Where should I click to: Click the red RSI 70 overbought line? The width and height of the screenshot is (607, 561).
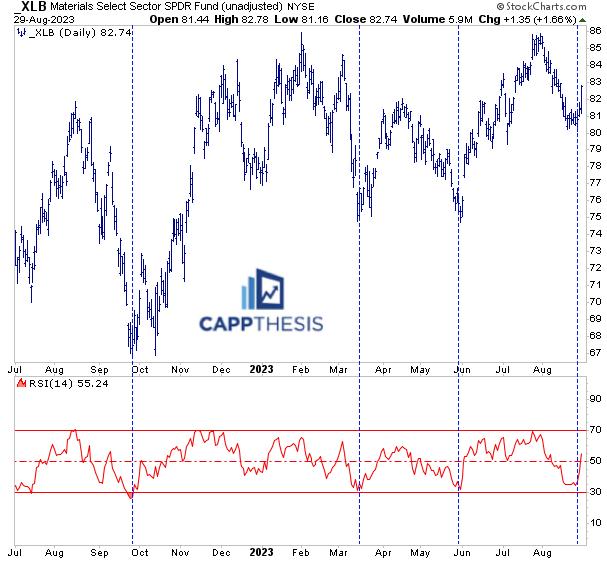tap(300, 430)
